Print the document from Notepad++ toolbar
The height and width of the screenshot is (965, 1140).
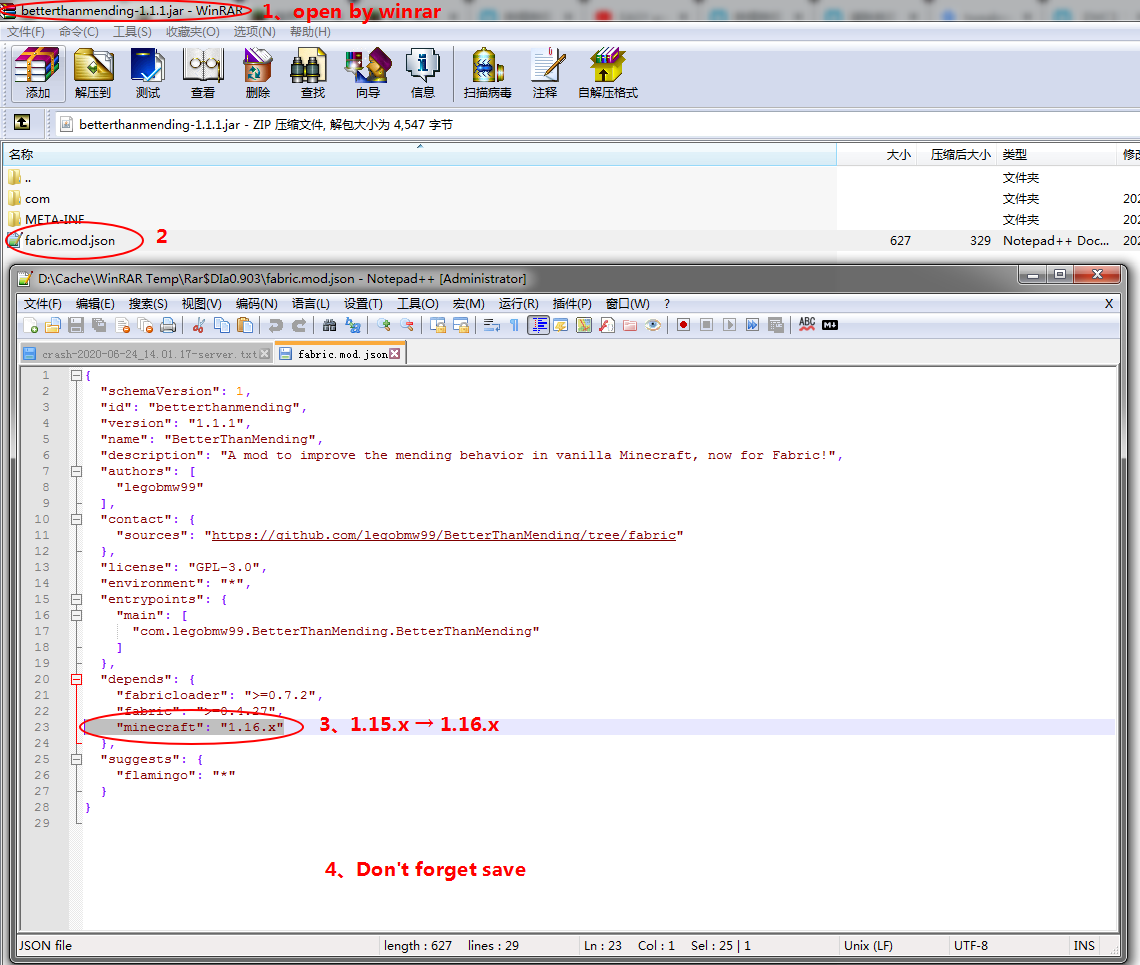click(168, 325)
